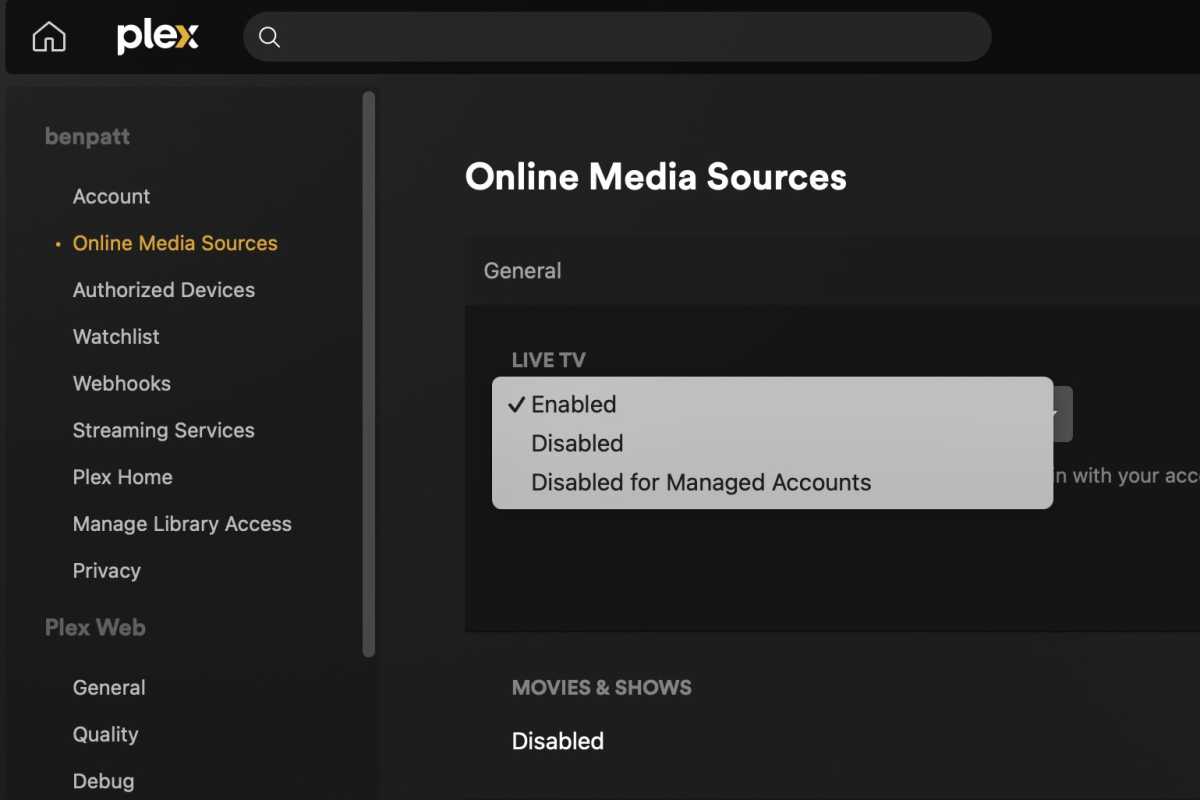Open Streaming Services settings
Image resolution: width=1200 pixels, height=800 pixels.
click(163, 430)
